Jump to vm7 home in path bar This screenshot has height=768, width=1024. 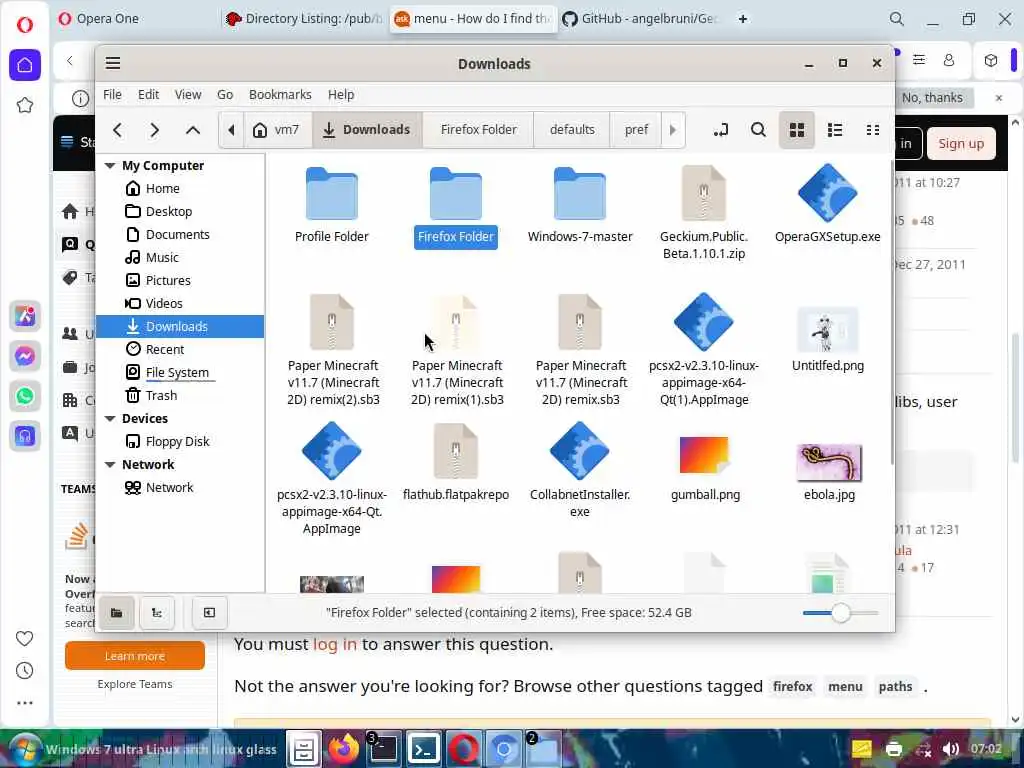[276, 130]
